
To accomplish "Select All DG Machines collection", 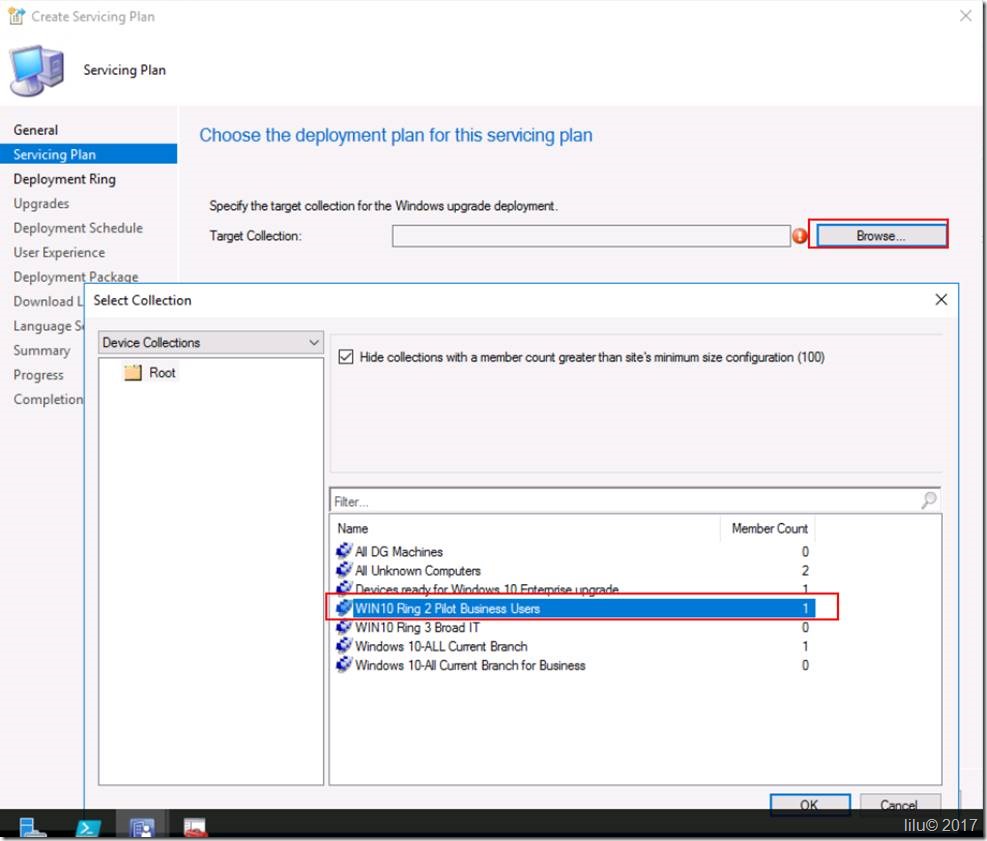I will click(x=398, y=552).
